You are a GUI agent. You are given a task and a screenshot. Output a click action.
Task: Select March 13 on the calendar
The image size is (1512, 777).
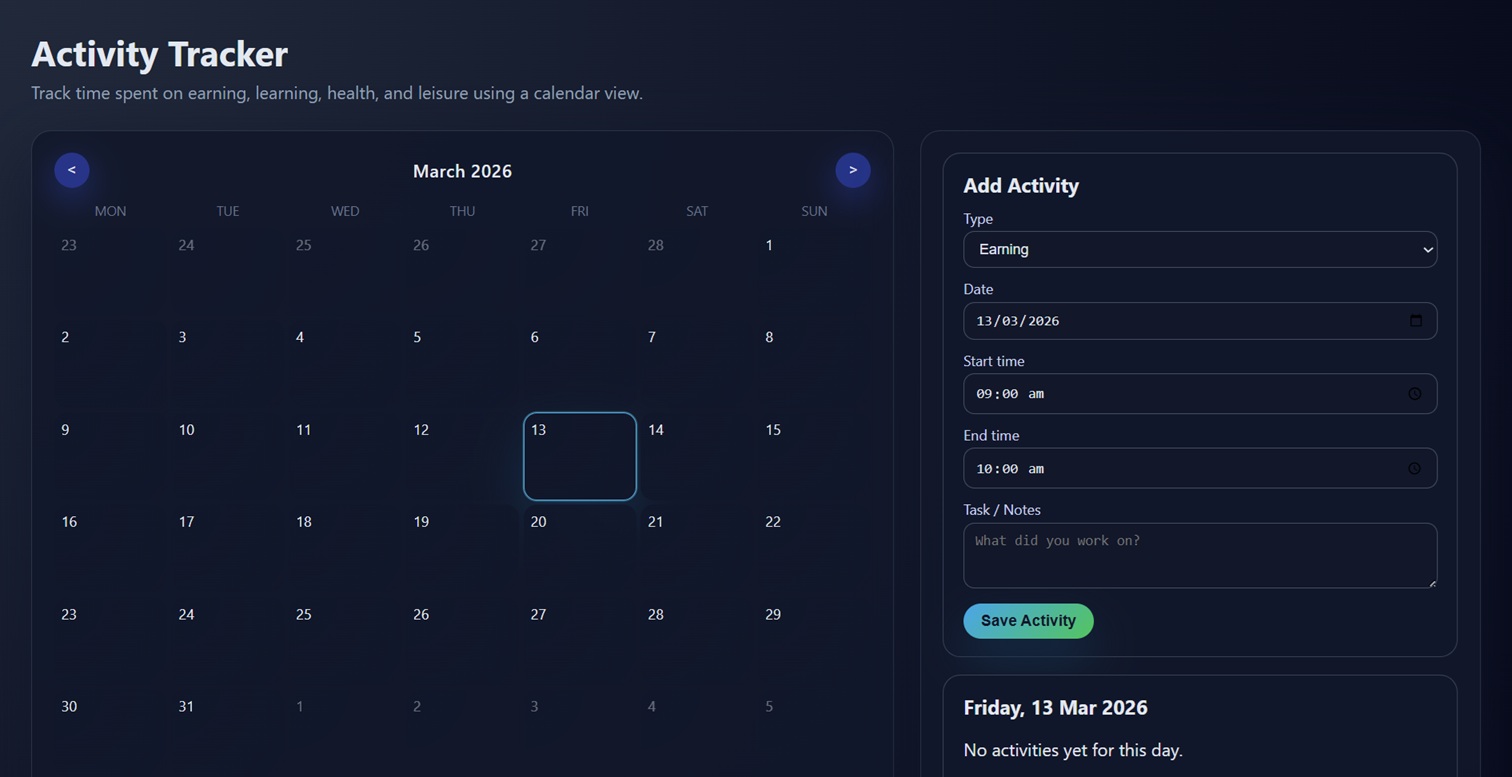(580, 456)
